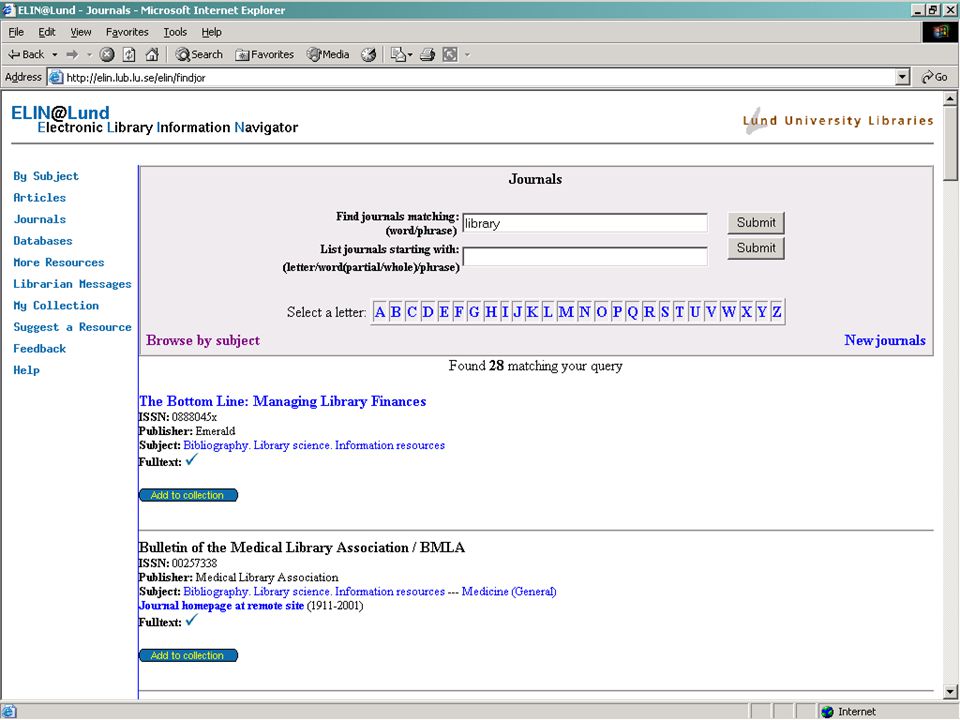The height and width of the screenshot is (720, 960).
Task: Open the New journals link
Action: (x=885, y=340)
